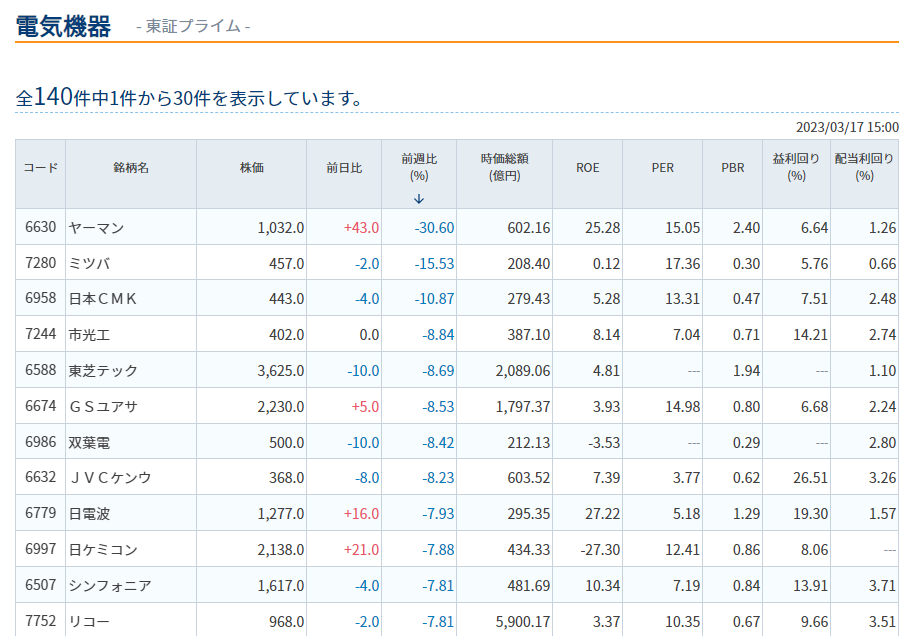
Task: Select code 6997
Action: 40,549
